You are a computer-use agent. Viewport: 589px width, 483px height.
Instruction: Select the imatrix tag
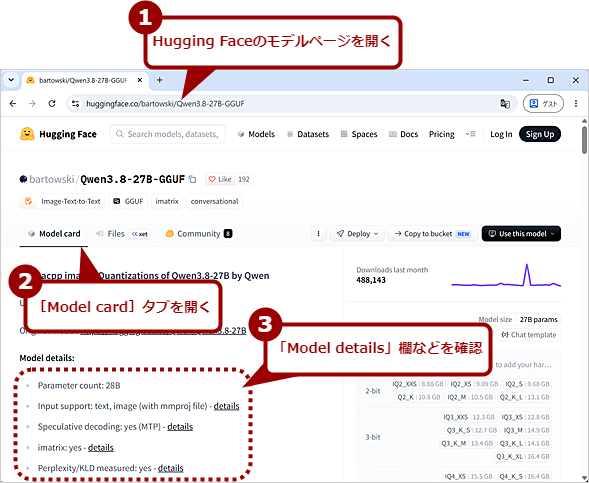click(167, 201)
